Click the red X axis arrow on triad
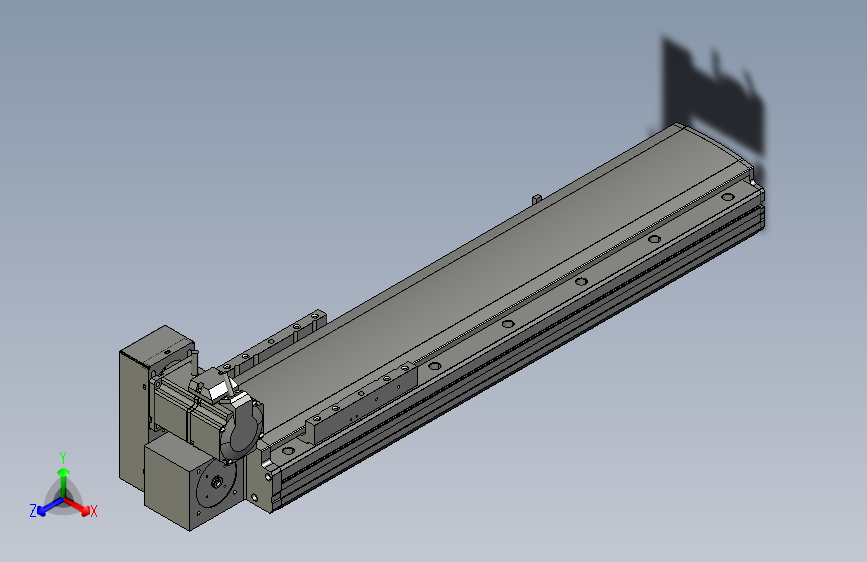 77,506
